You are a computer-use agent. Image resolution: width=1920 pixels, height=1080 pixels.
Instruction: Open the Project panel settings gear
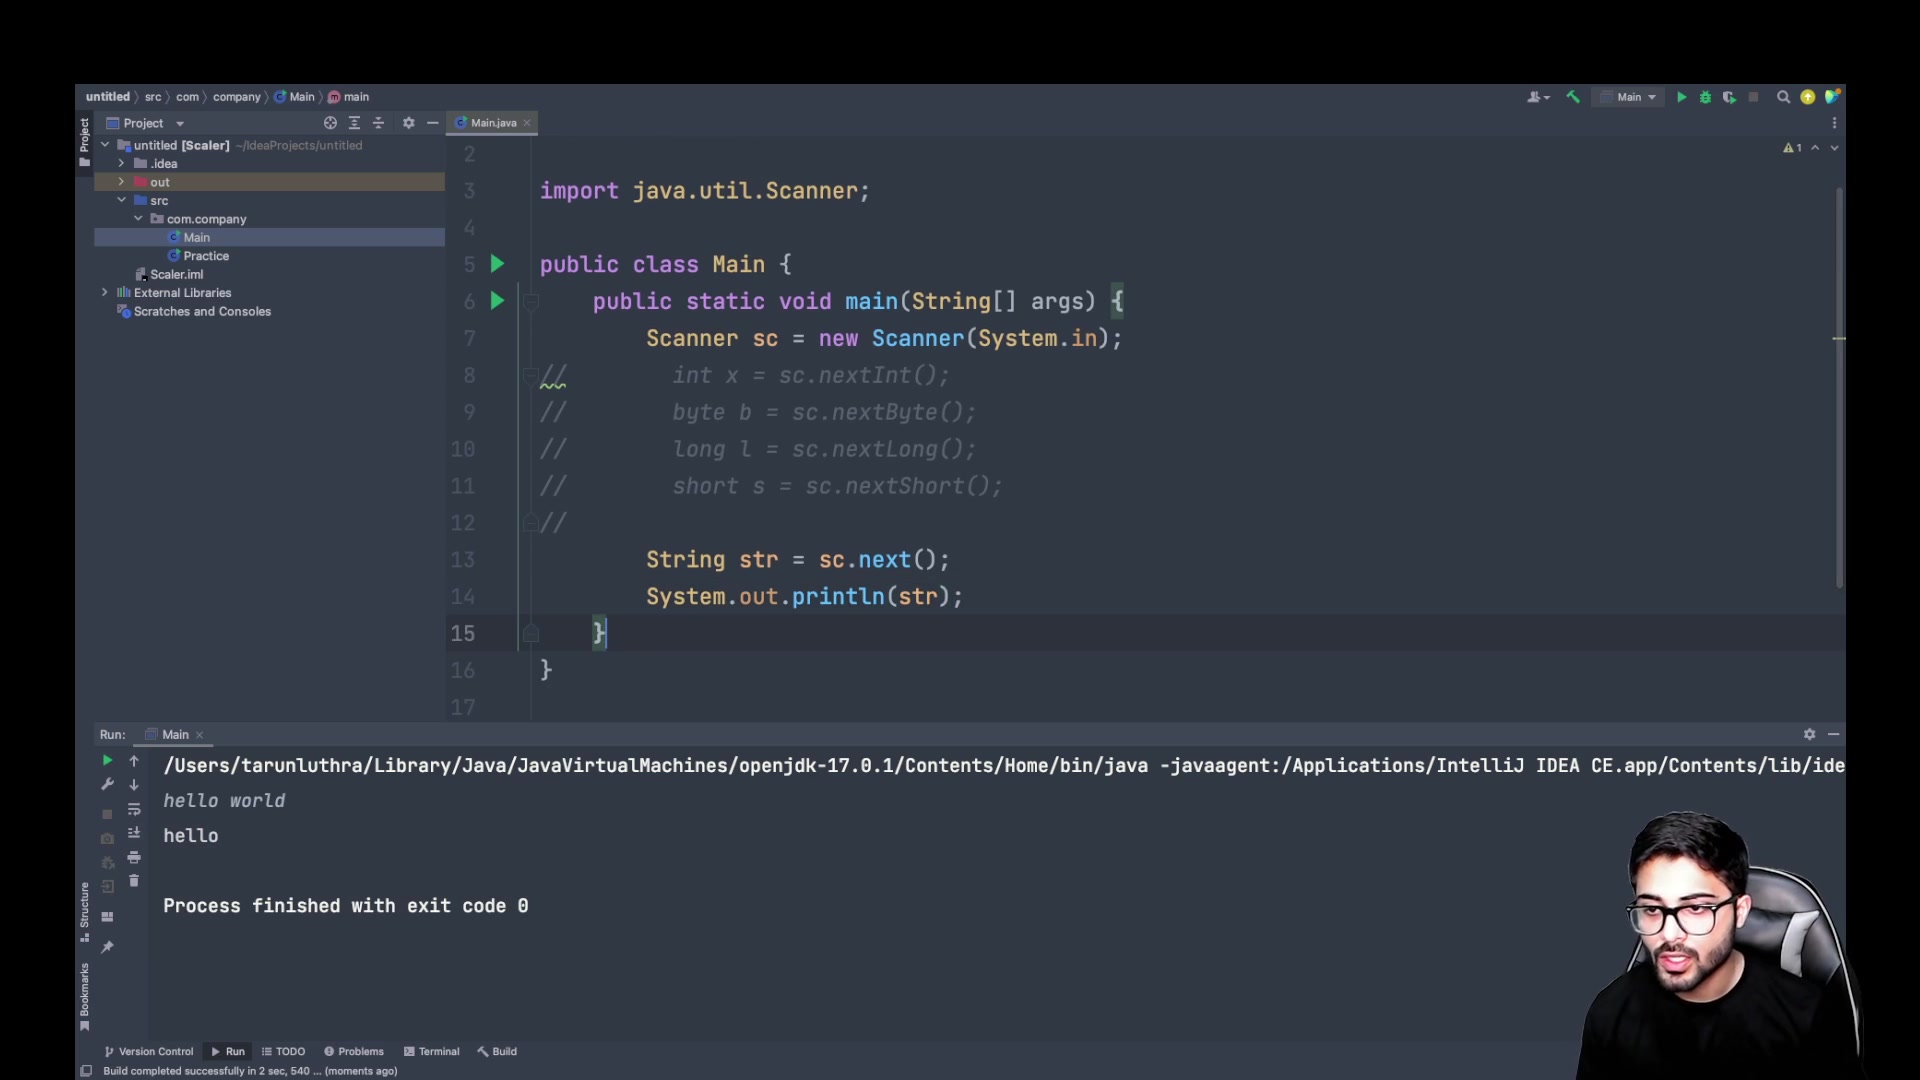click(408, 122)
